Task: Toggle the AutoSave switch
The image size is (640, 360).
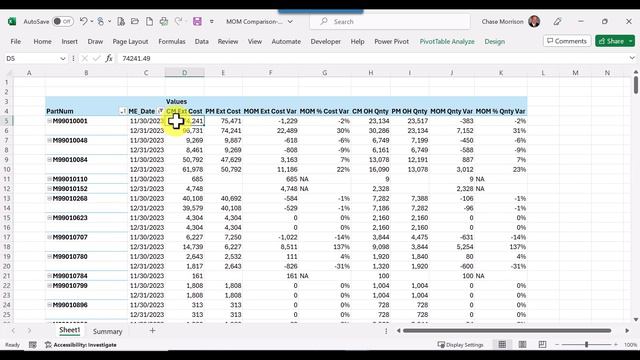Action: tap(63, 21)
